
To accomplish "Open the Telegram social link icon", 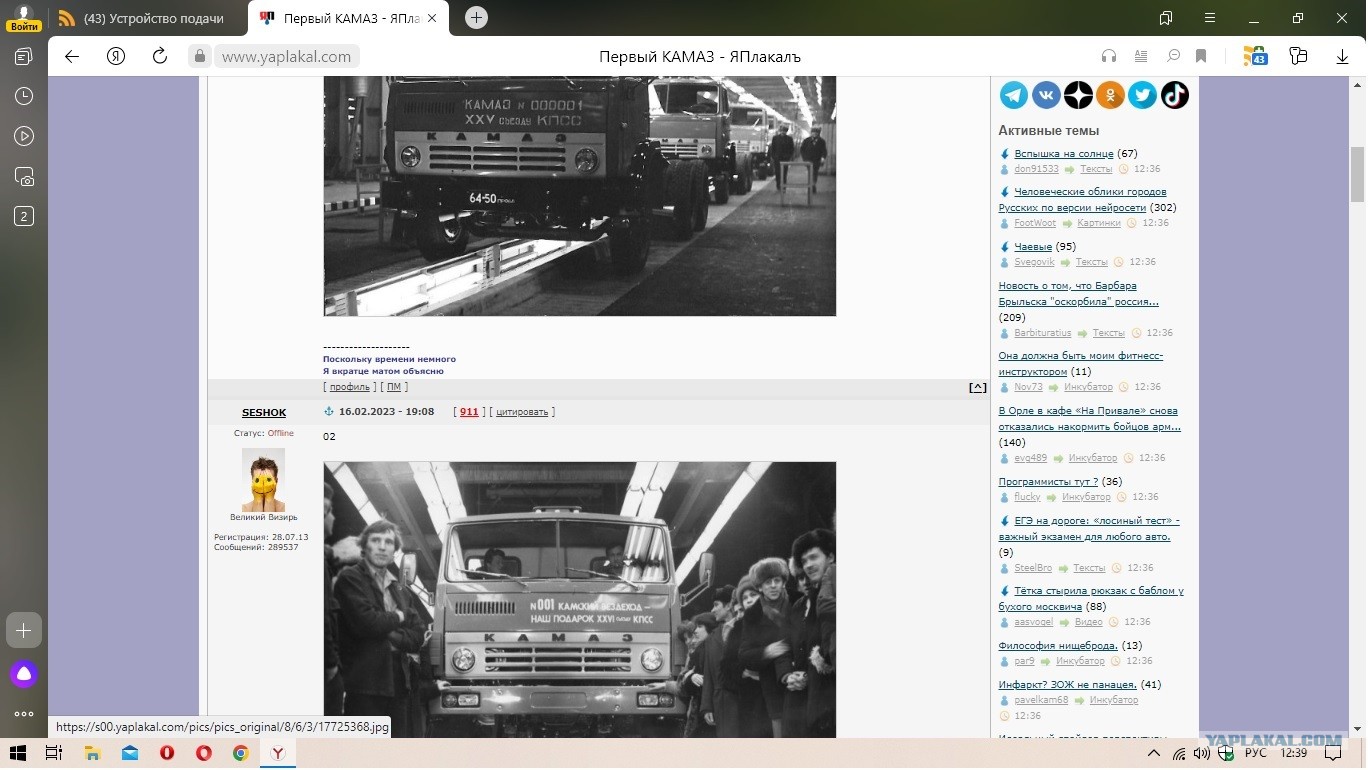I will (1014, 95).
